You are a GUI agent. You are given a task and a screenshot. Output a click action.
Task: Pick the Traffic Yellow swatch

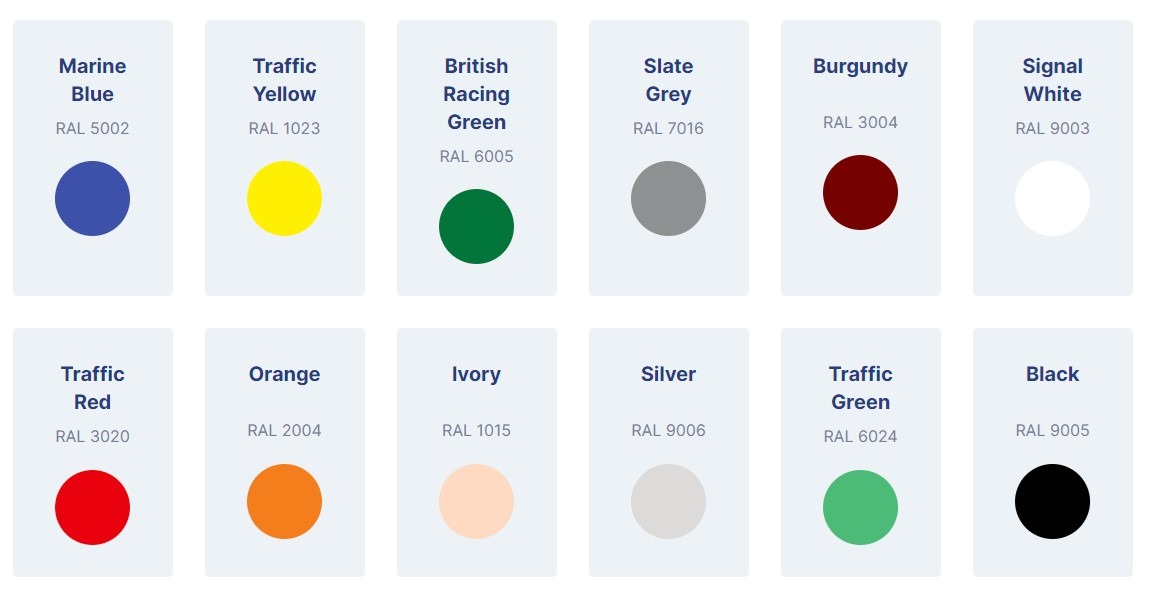284,198
